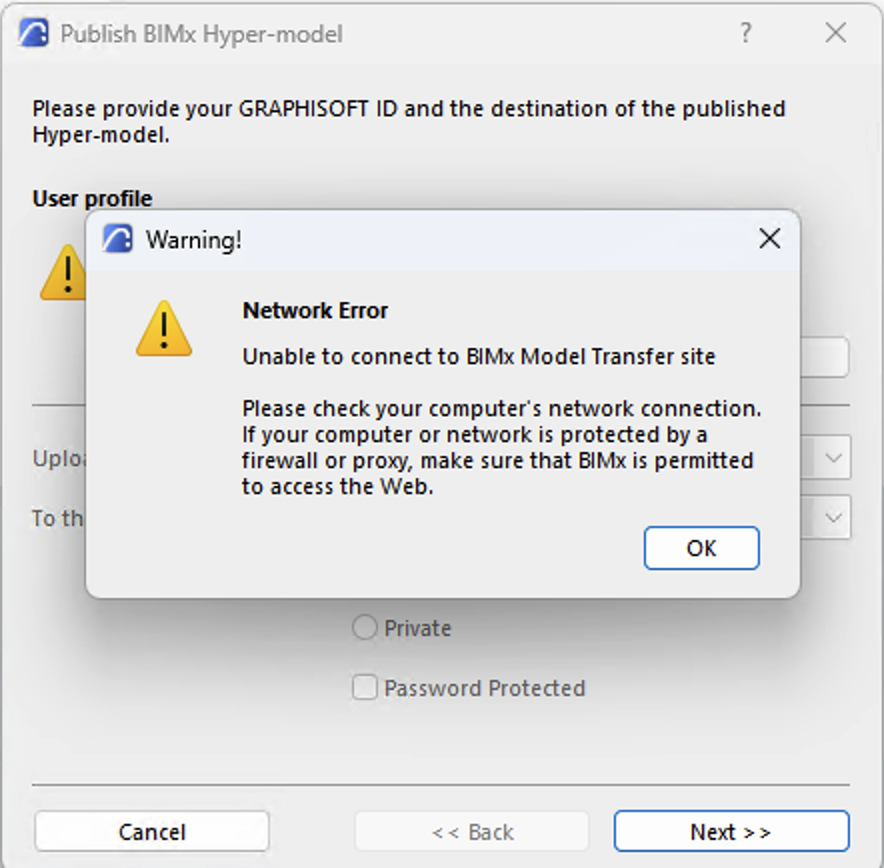884x868 pixels.
Task: Proceed with the Next >> button
Action: 731,831
